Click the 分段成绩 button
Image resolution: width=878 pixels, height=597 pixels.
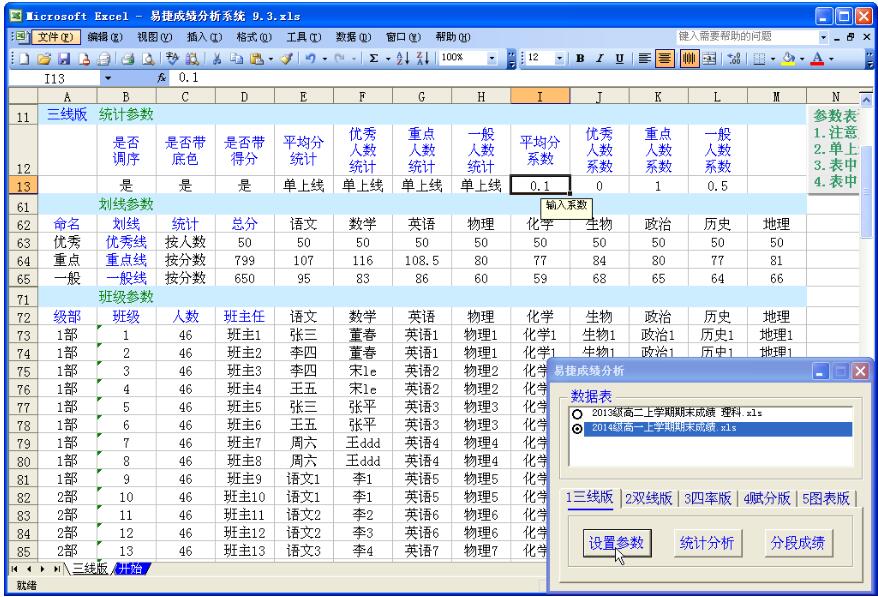pyautogui.click(x=798, y=543)
